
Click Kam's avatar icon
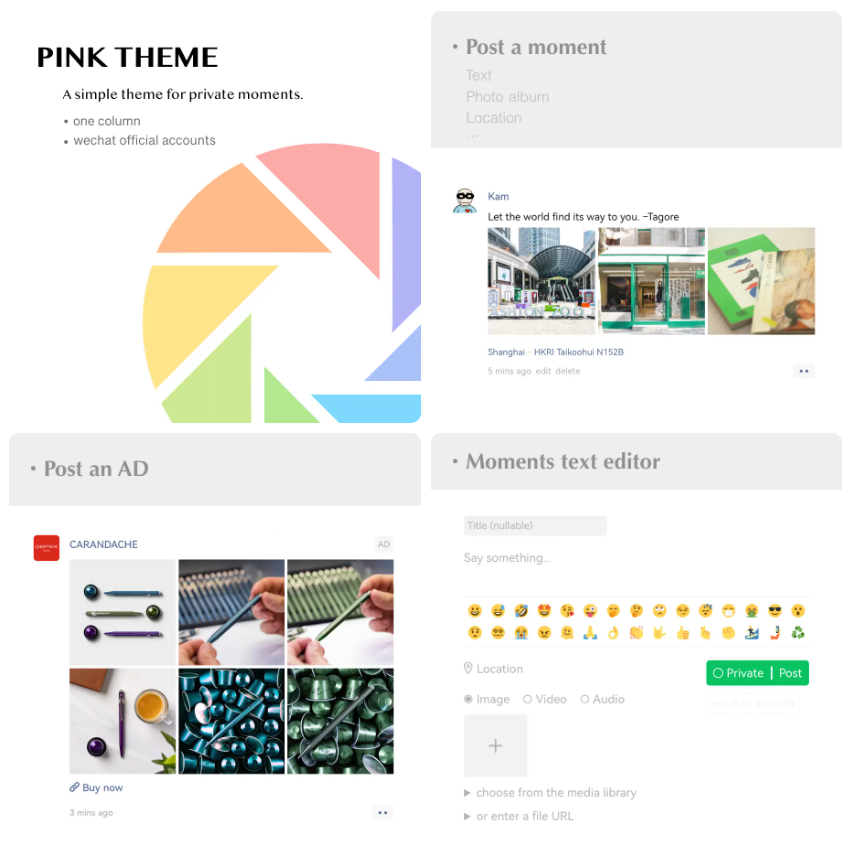pyautogui.click(x=465, y=200)
